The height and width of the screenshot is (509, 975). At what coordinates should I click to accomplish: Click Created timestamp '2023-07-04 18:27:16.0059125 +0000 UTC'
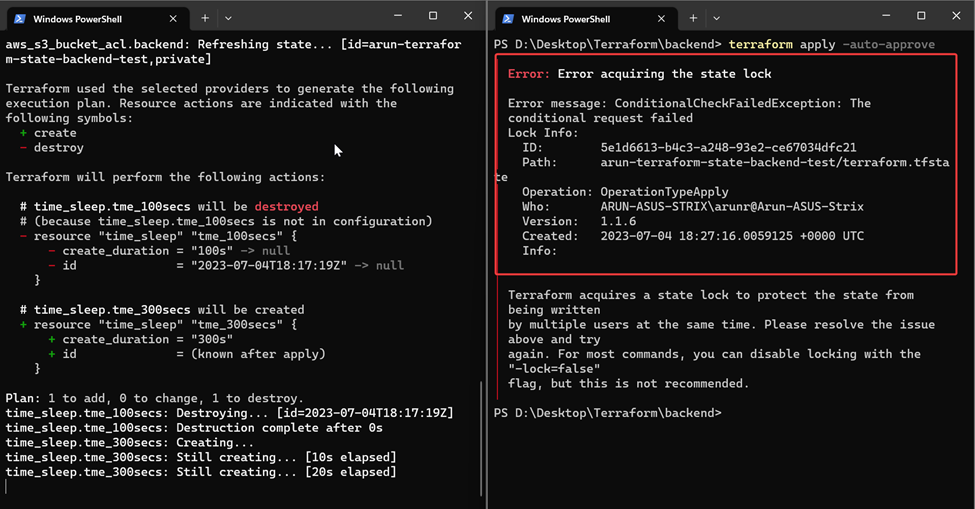point(732,236)
